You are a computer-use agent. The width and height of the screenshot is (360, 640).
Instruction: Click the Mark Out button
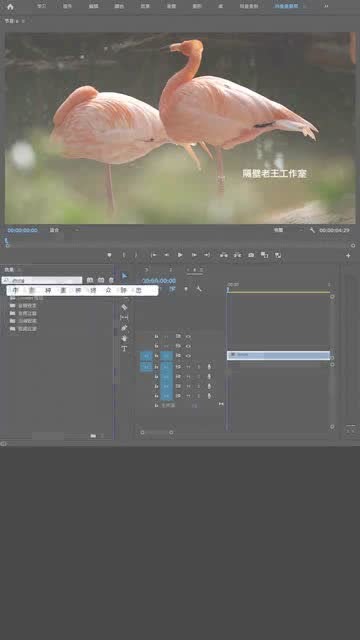tap(136, 255)
